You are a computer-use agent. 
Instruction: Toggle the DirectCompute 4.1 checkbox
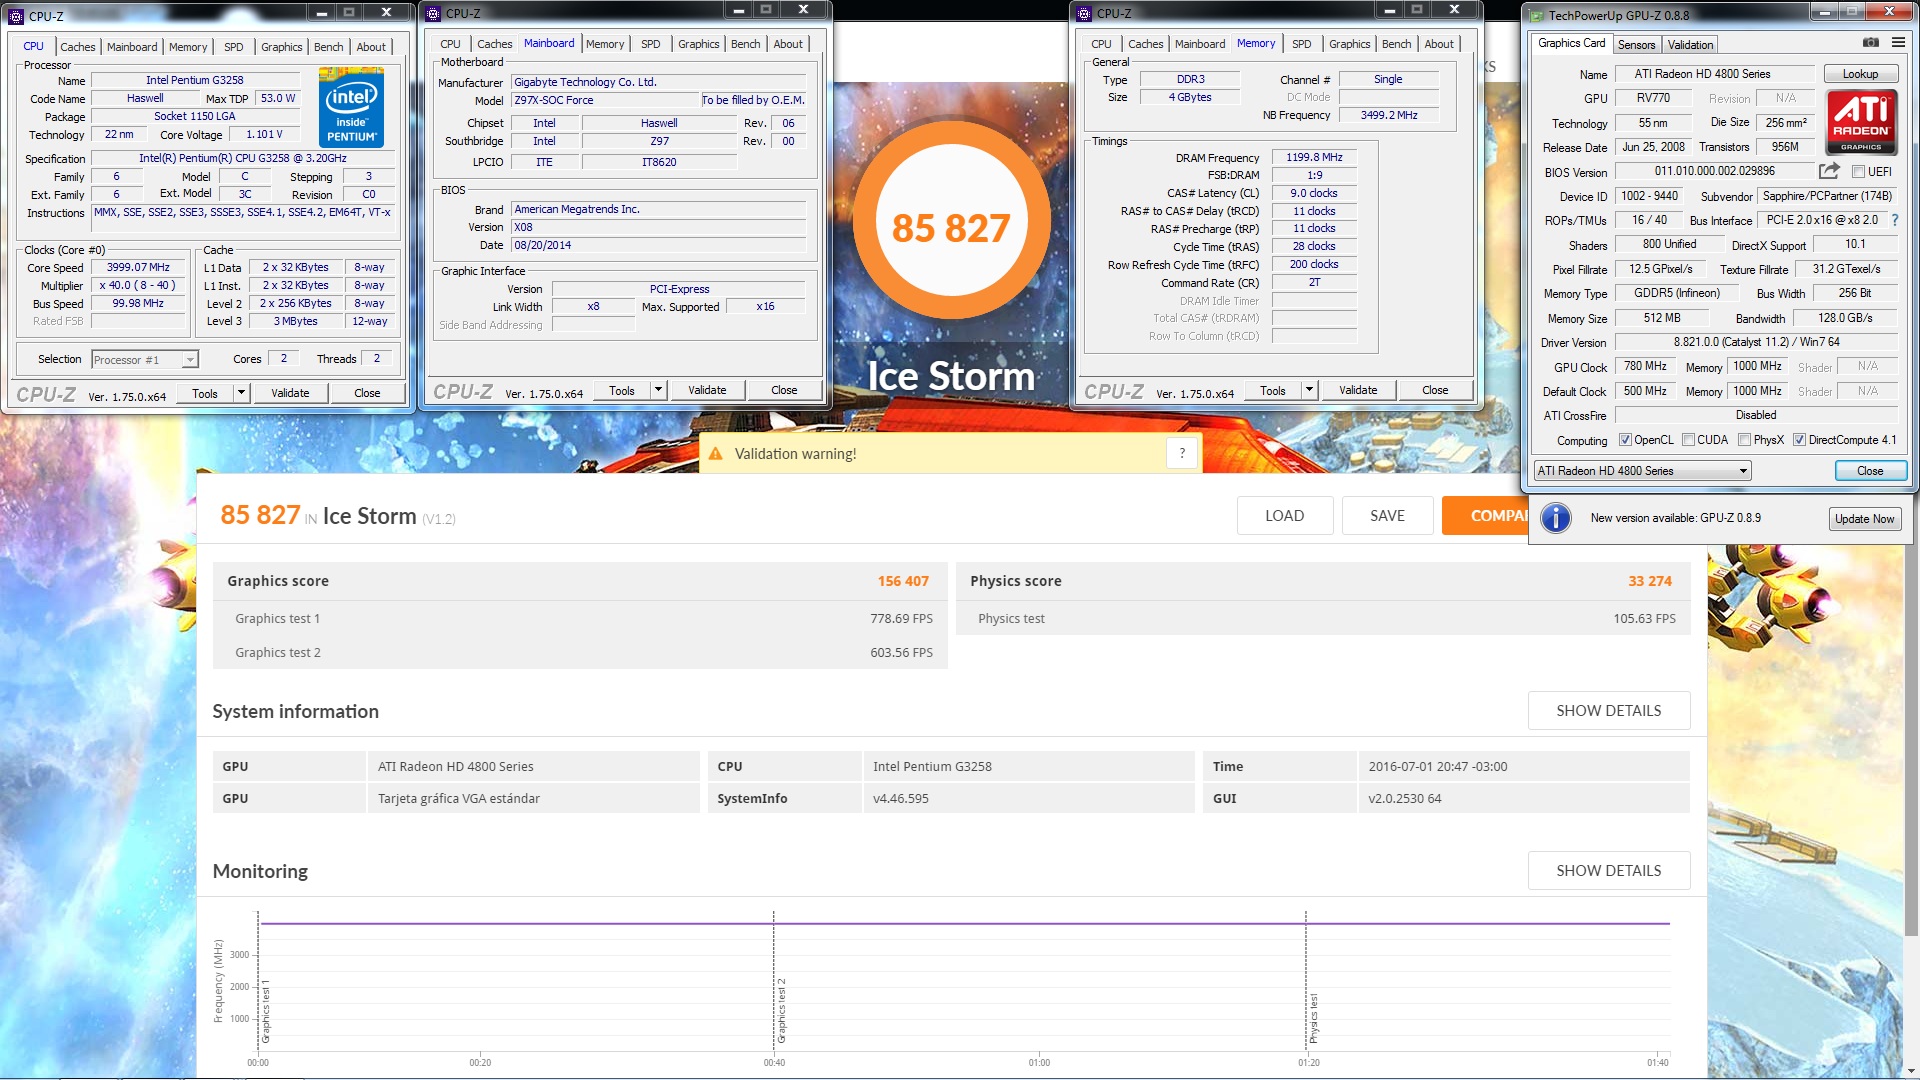pos(1799,440)
